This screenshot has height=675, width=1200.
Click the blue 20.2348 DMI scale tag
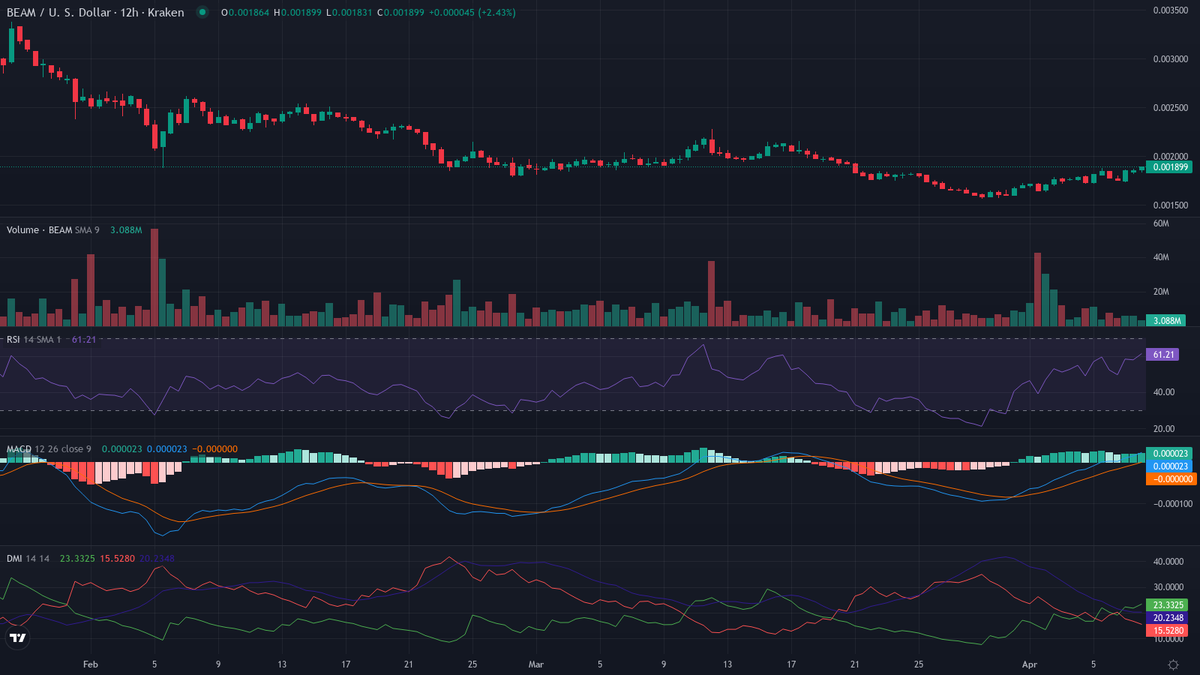1166,618
